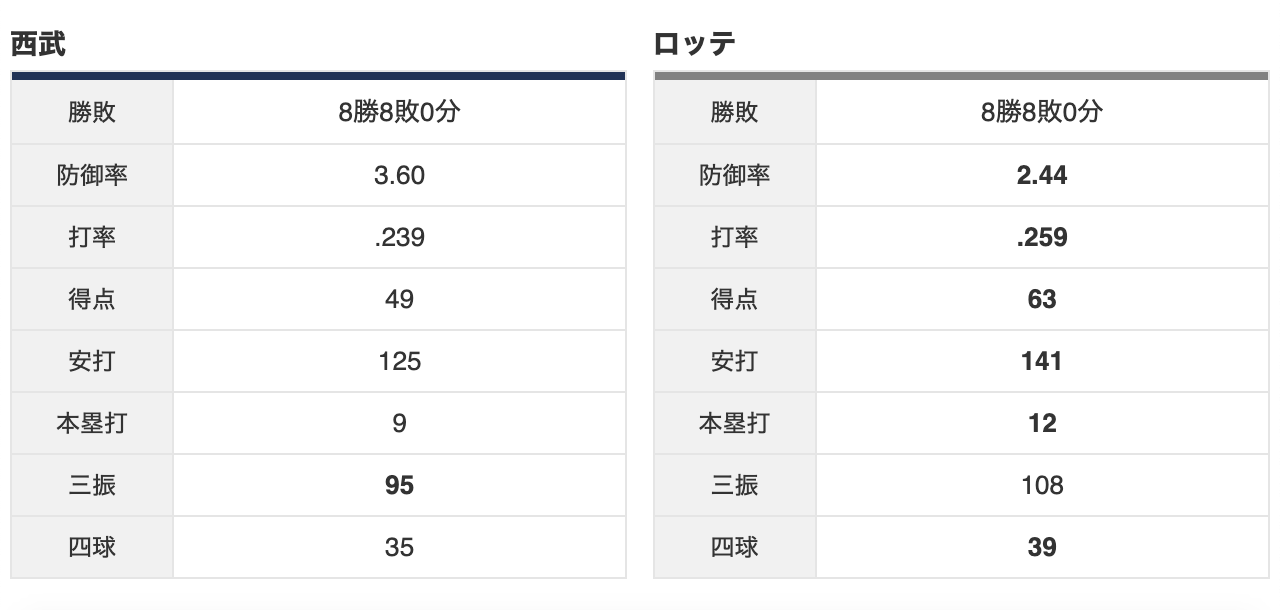Click ロッテ 四球 value 39

click(1042, 547)
